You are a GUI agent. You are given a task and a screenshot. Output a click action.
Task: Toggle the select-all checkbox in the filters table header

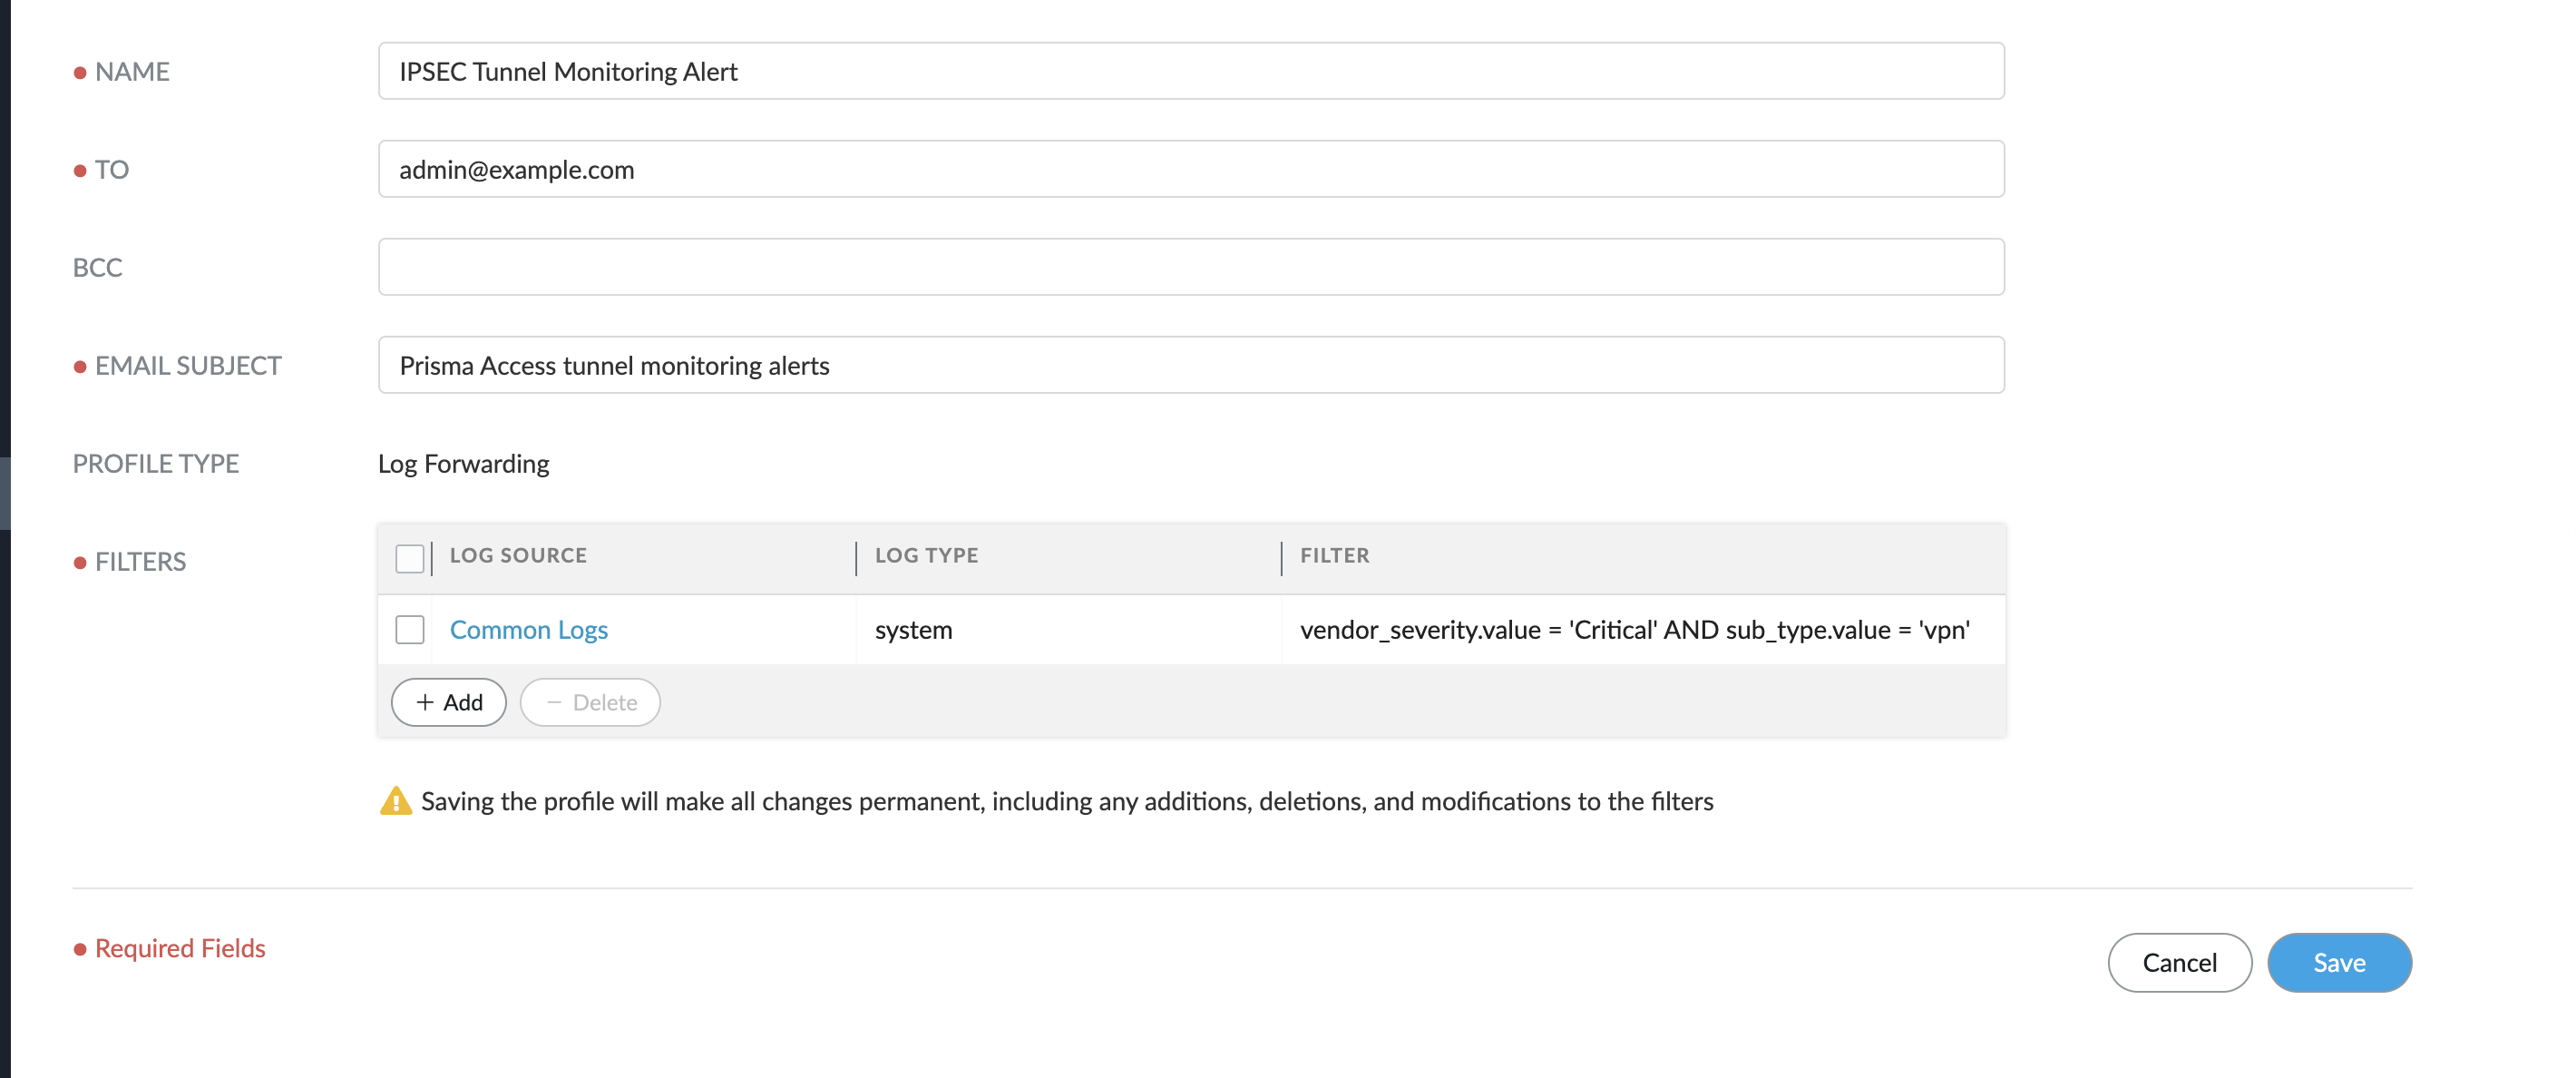[x=410, y=560]
